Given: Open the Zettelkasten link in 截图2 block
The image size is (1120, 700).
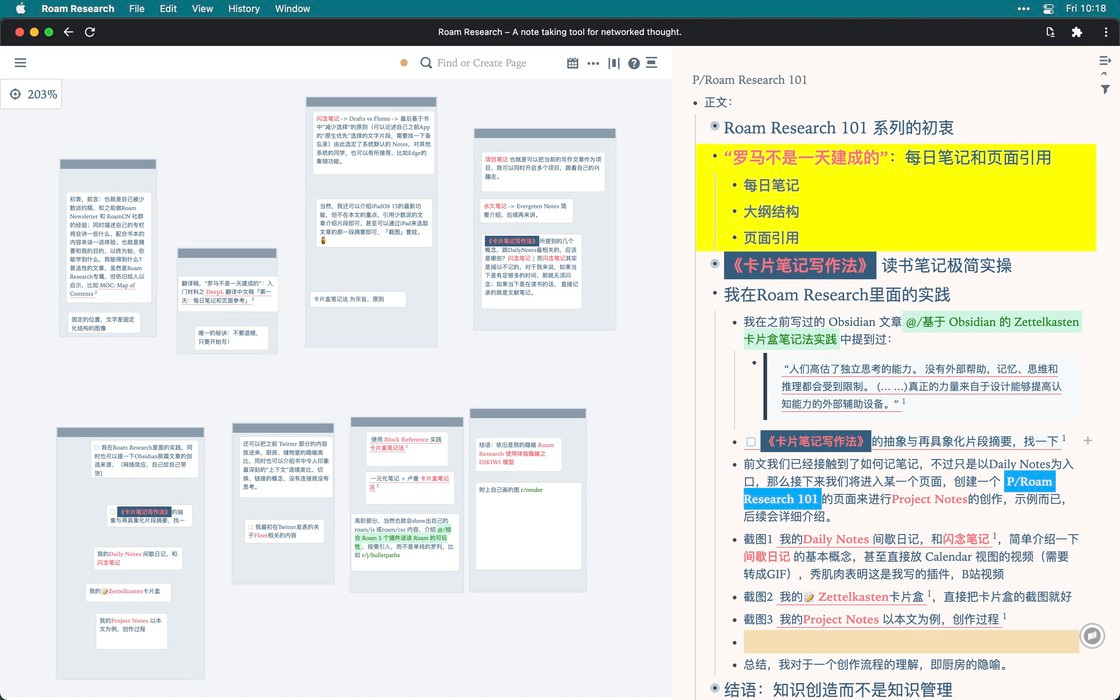Looking at the screenshot, I should 853,596.
